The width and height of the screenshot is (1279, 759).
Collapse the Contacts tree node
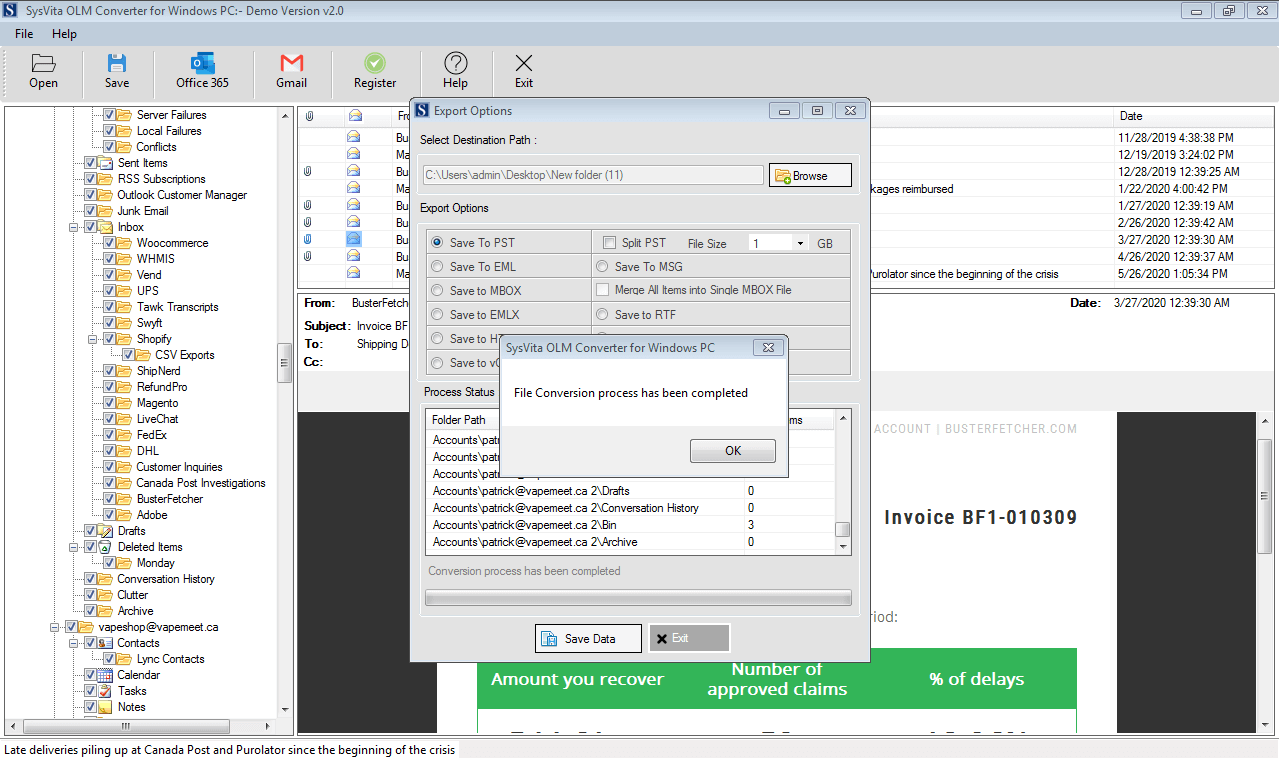[73, 643]
